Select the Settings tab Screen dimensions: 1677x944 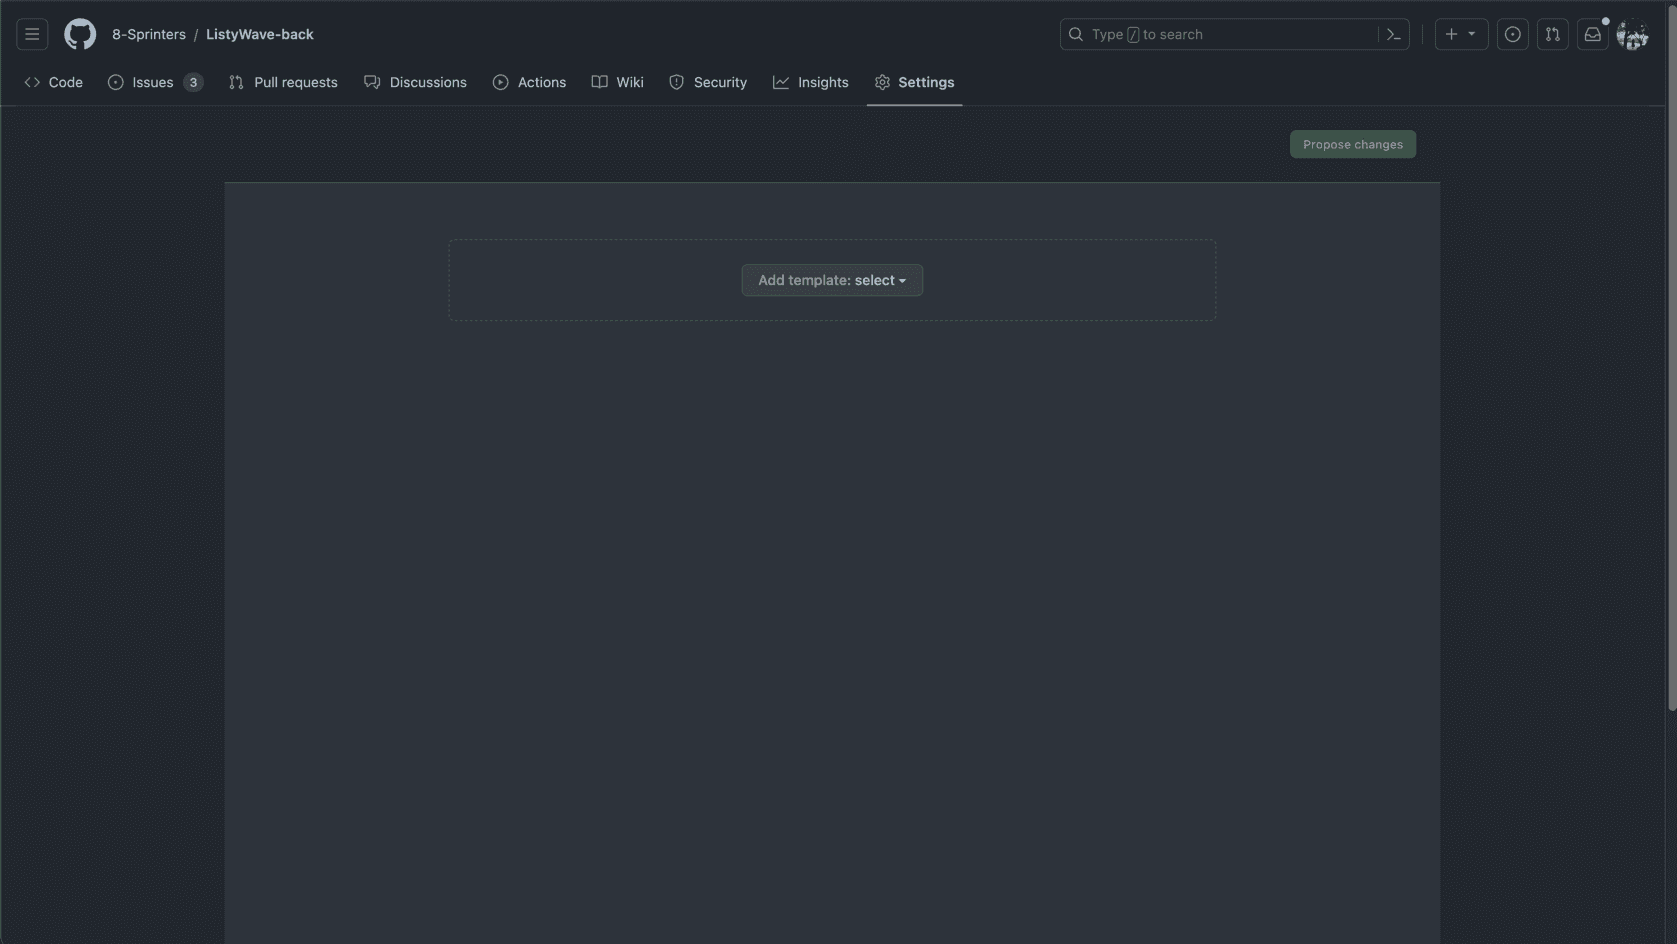tap(914, 82)
